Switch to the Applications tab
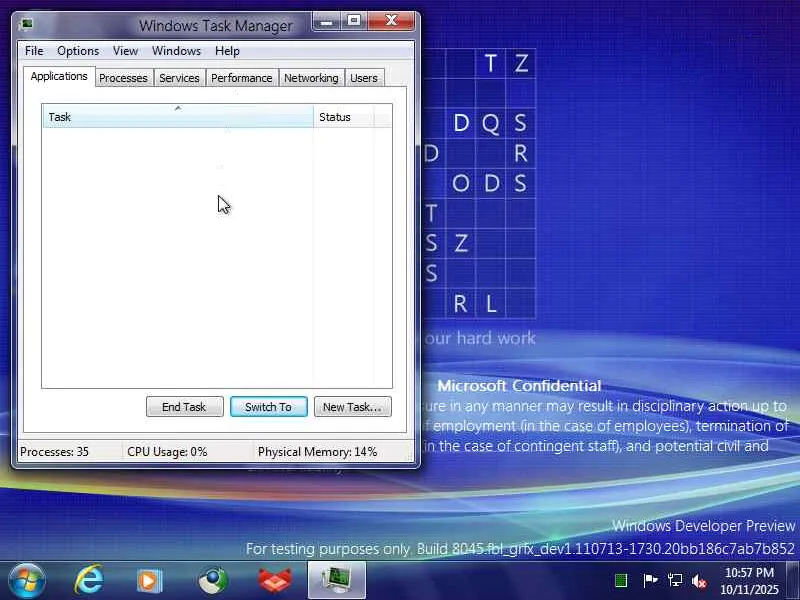The height and width of the screenshot is (600, 800). tap(59, 77)
